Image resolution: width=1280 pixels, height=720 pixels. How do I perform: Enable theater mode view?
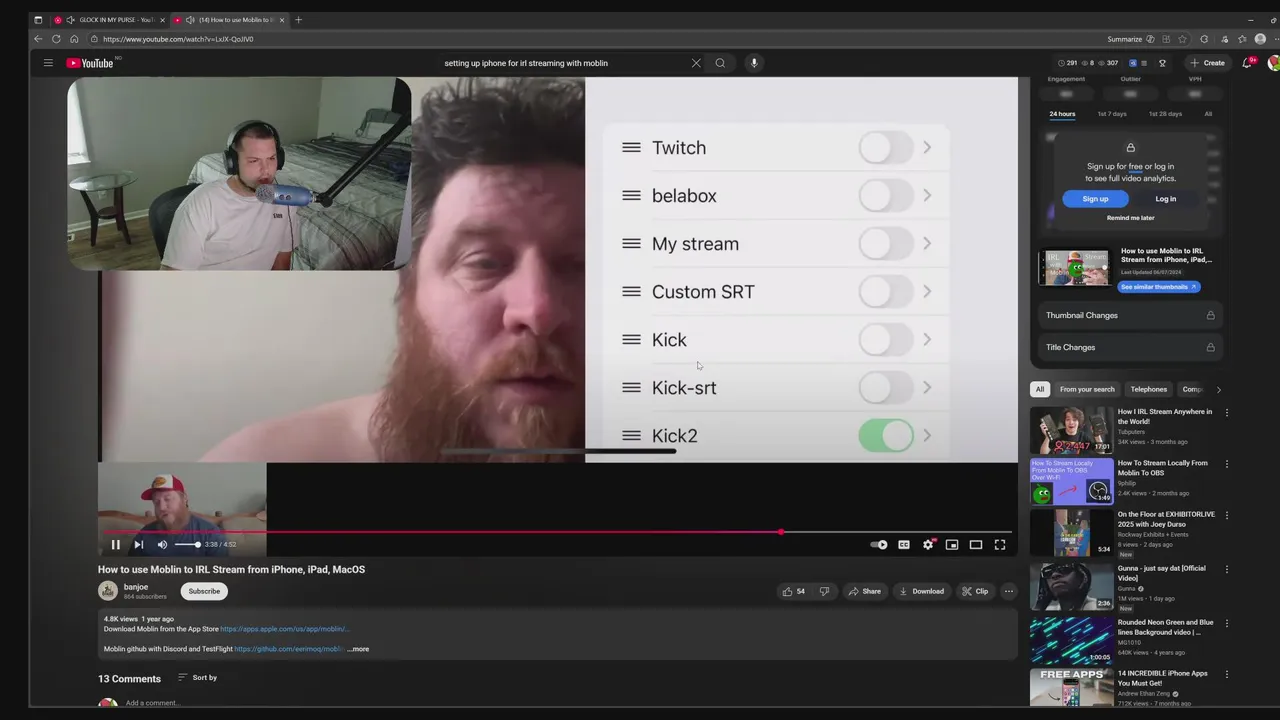(976, 545)
